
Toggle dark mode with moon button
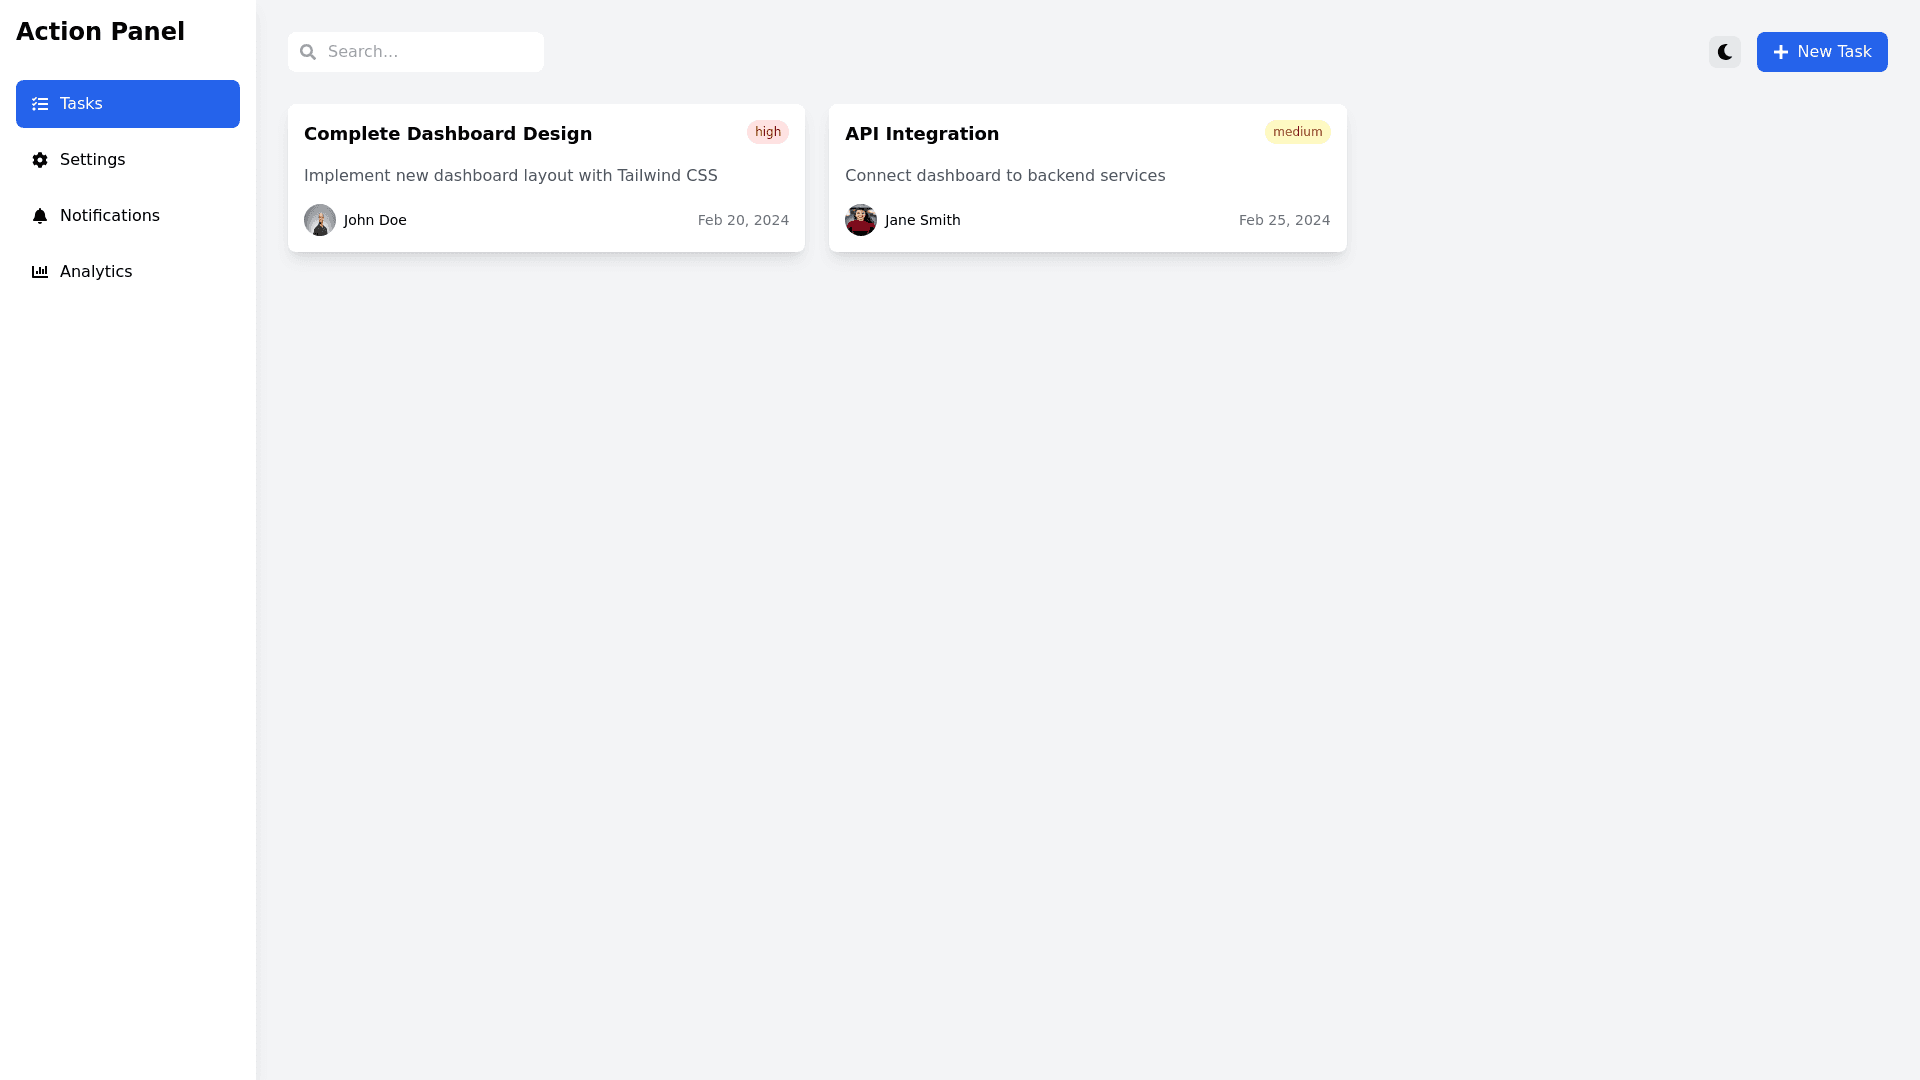click(x=1724, y=52)
